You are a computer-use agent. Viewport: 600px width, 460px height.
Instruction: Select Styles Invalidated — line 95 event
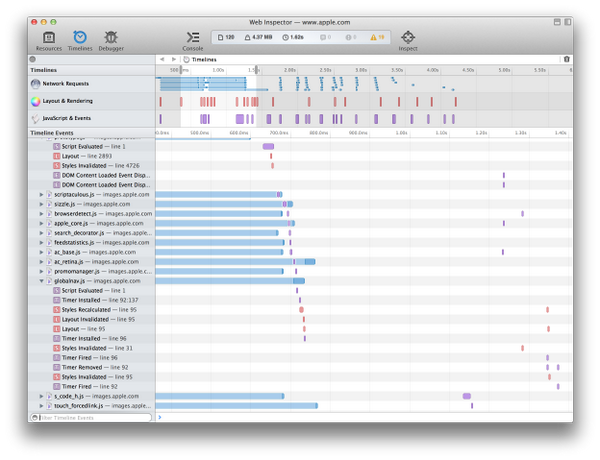(x=92, y=377)
